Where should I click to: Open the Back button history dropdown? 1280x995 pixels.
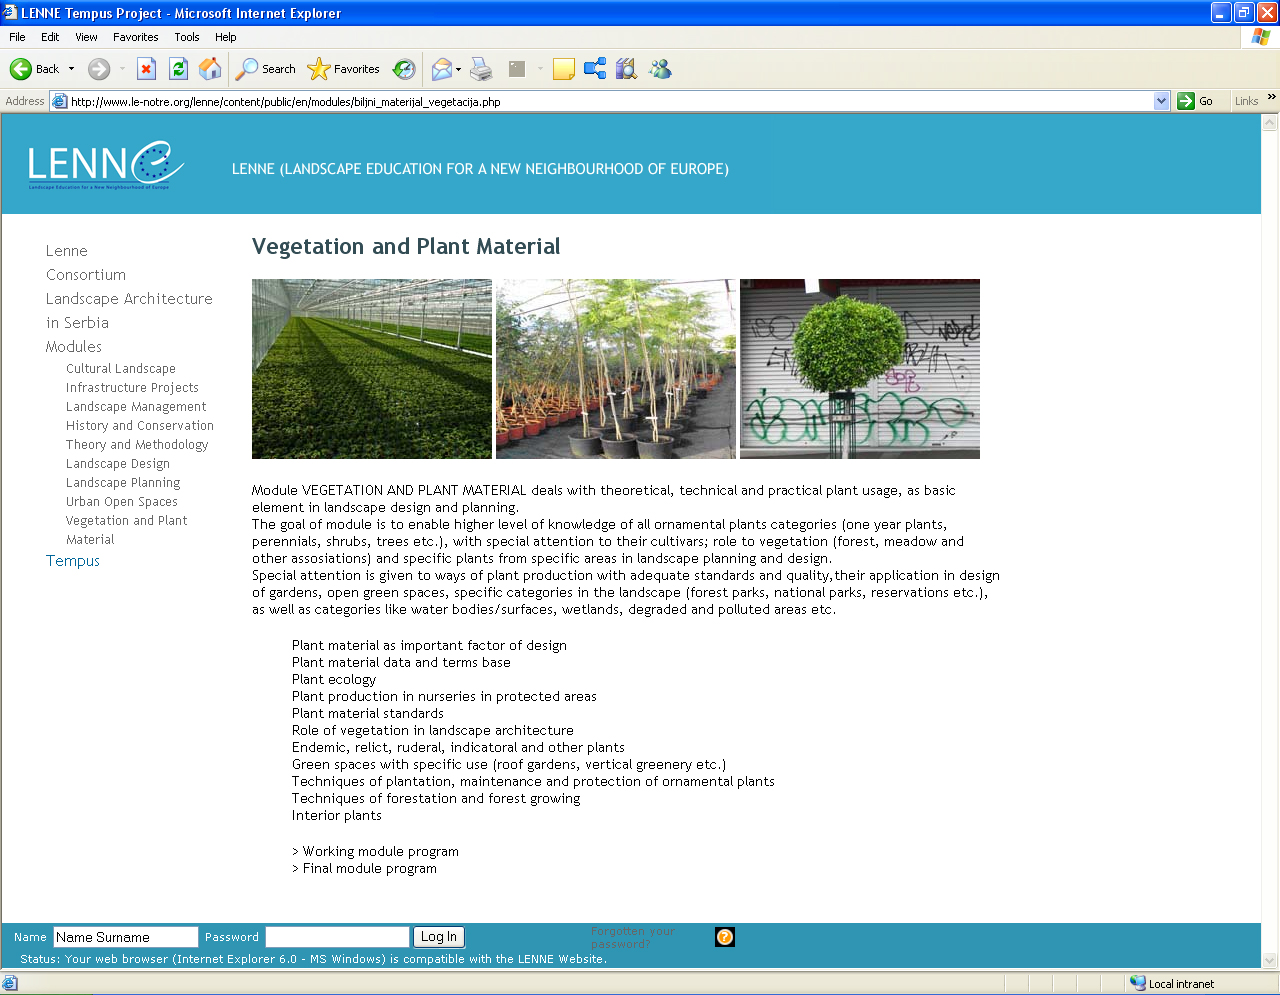pyautogui.click(x=71, y=69)
